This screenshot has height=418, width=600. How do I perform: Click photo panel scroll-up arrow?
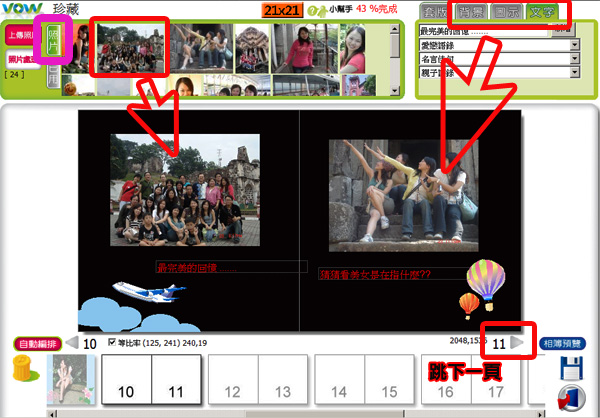395,29
